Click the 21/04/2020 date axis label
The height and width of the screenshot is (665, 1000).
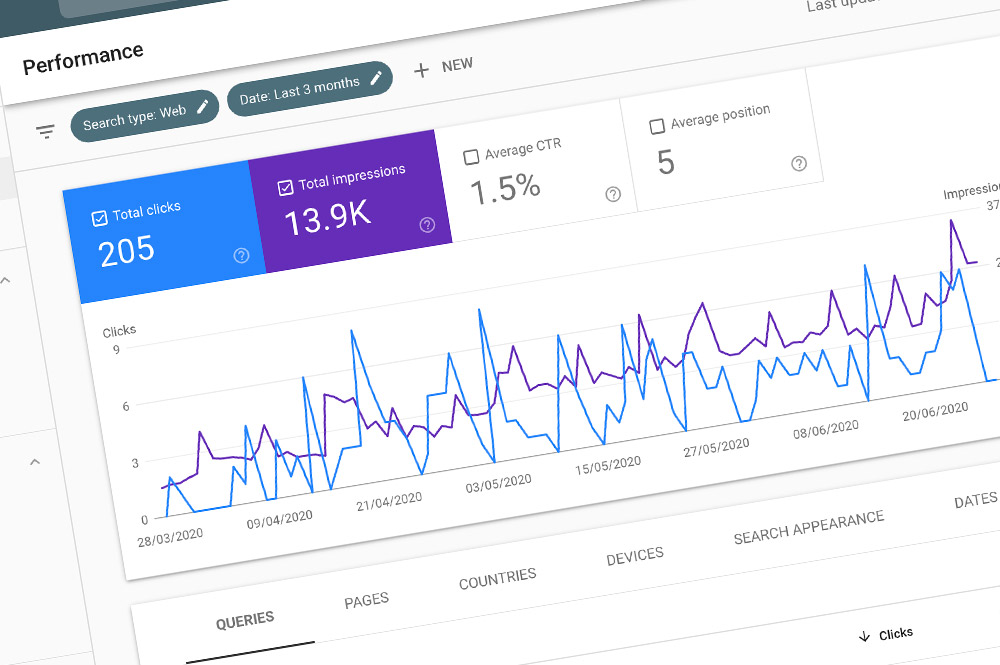(389, 501)
